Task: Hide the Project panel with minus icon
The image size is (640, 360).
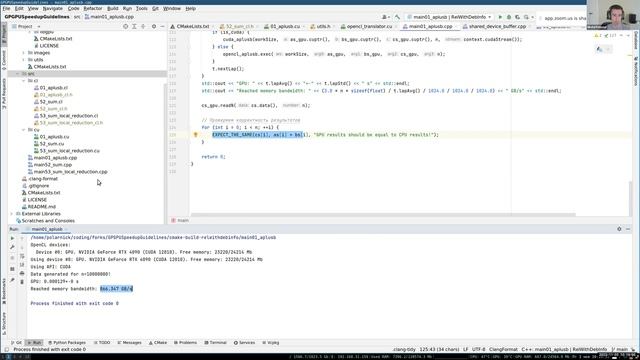Action: tap(162, 27)
